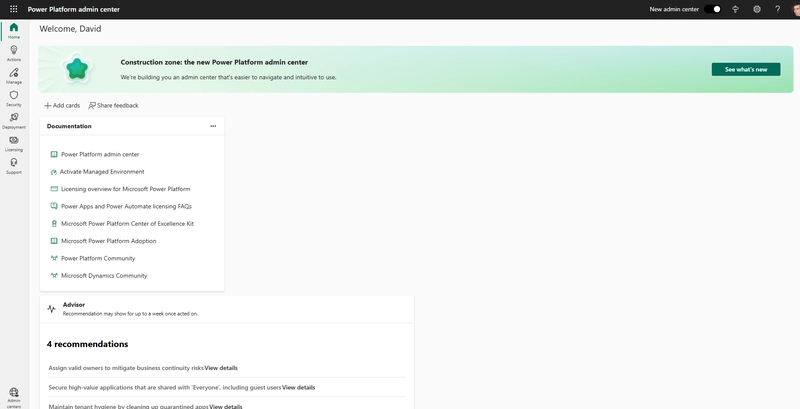Screen dimensions: 800x409
Task: Click the people icon beside Microsoft Dynamics Community
Action: point(54,275)
